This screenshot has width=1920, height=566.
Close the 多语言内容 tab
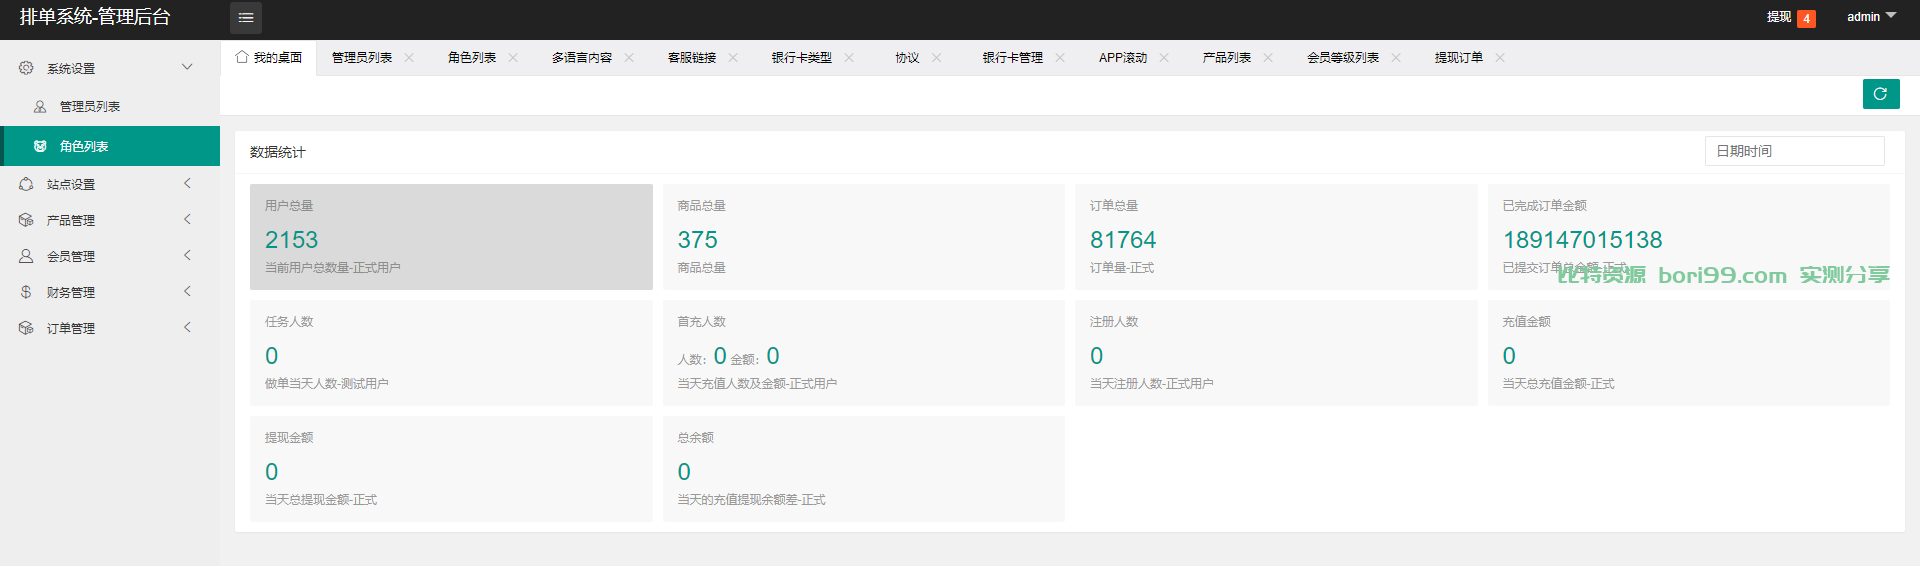[629, 58]
